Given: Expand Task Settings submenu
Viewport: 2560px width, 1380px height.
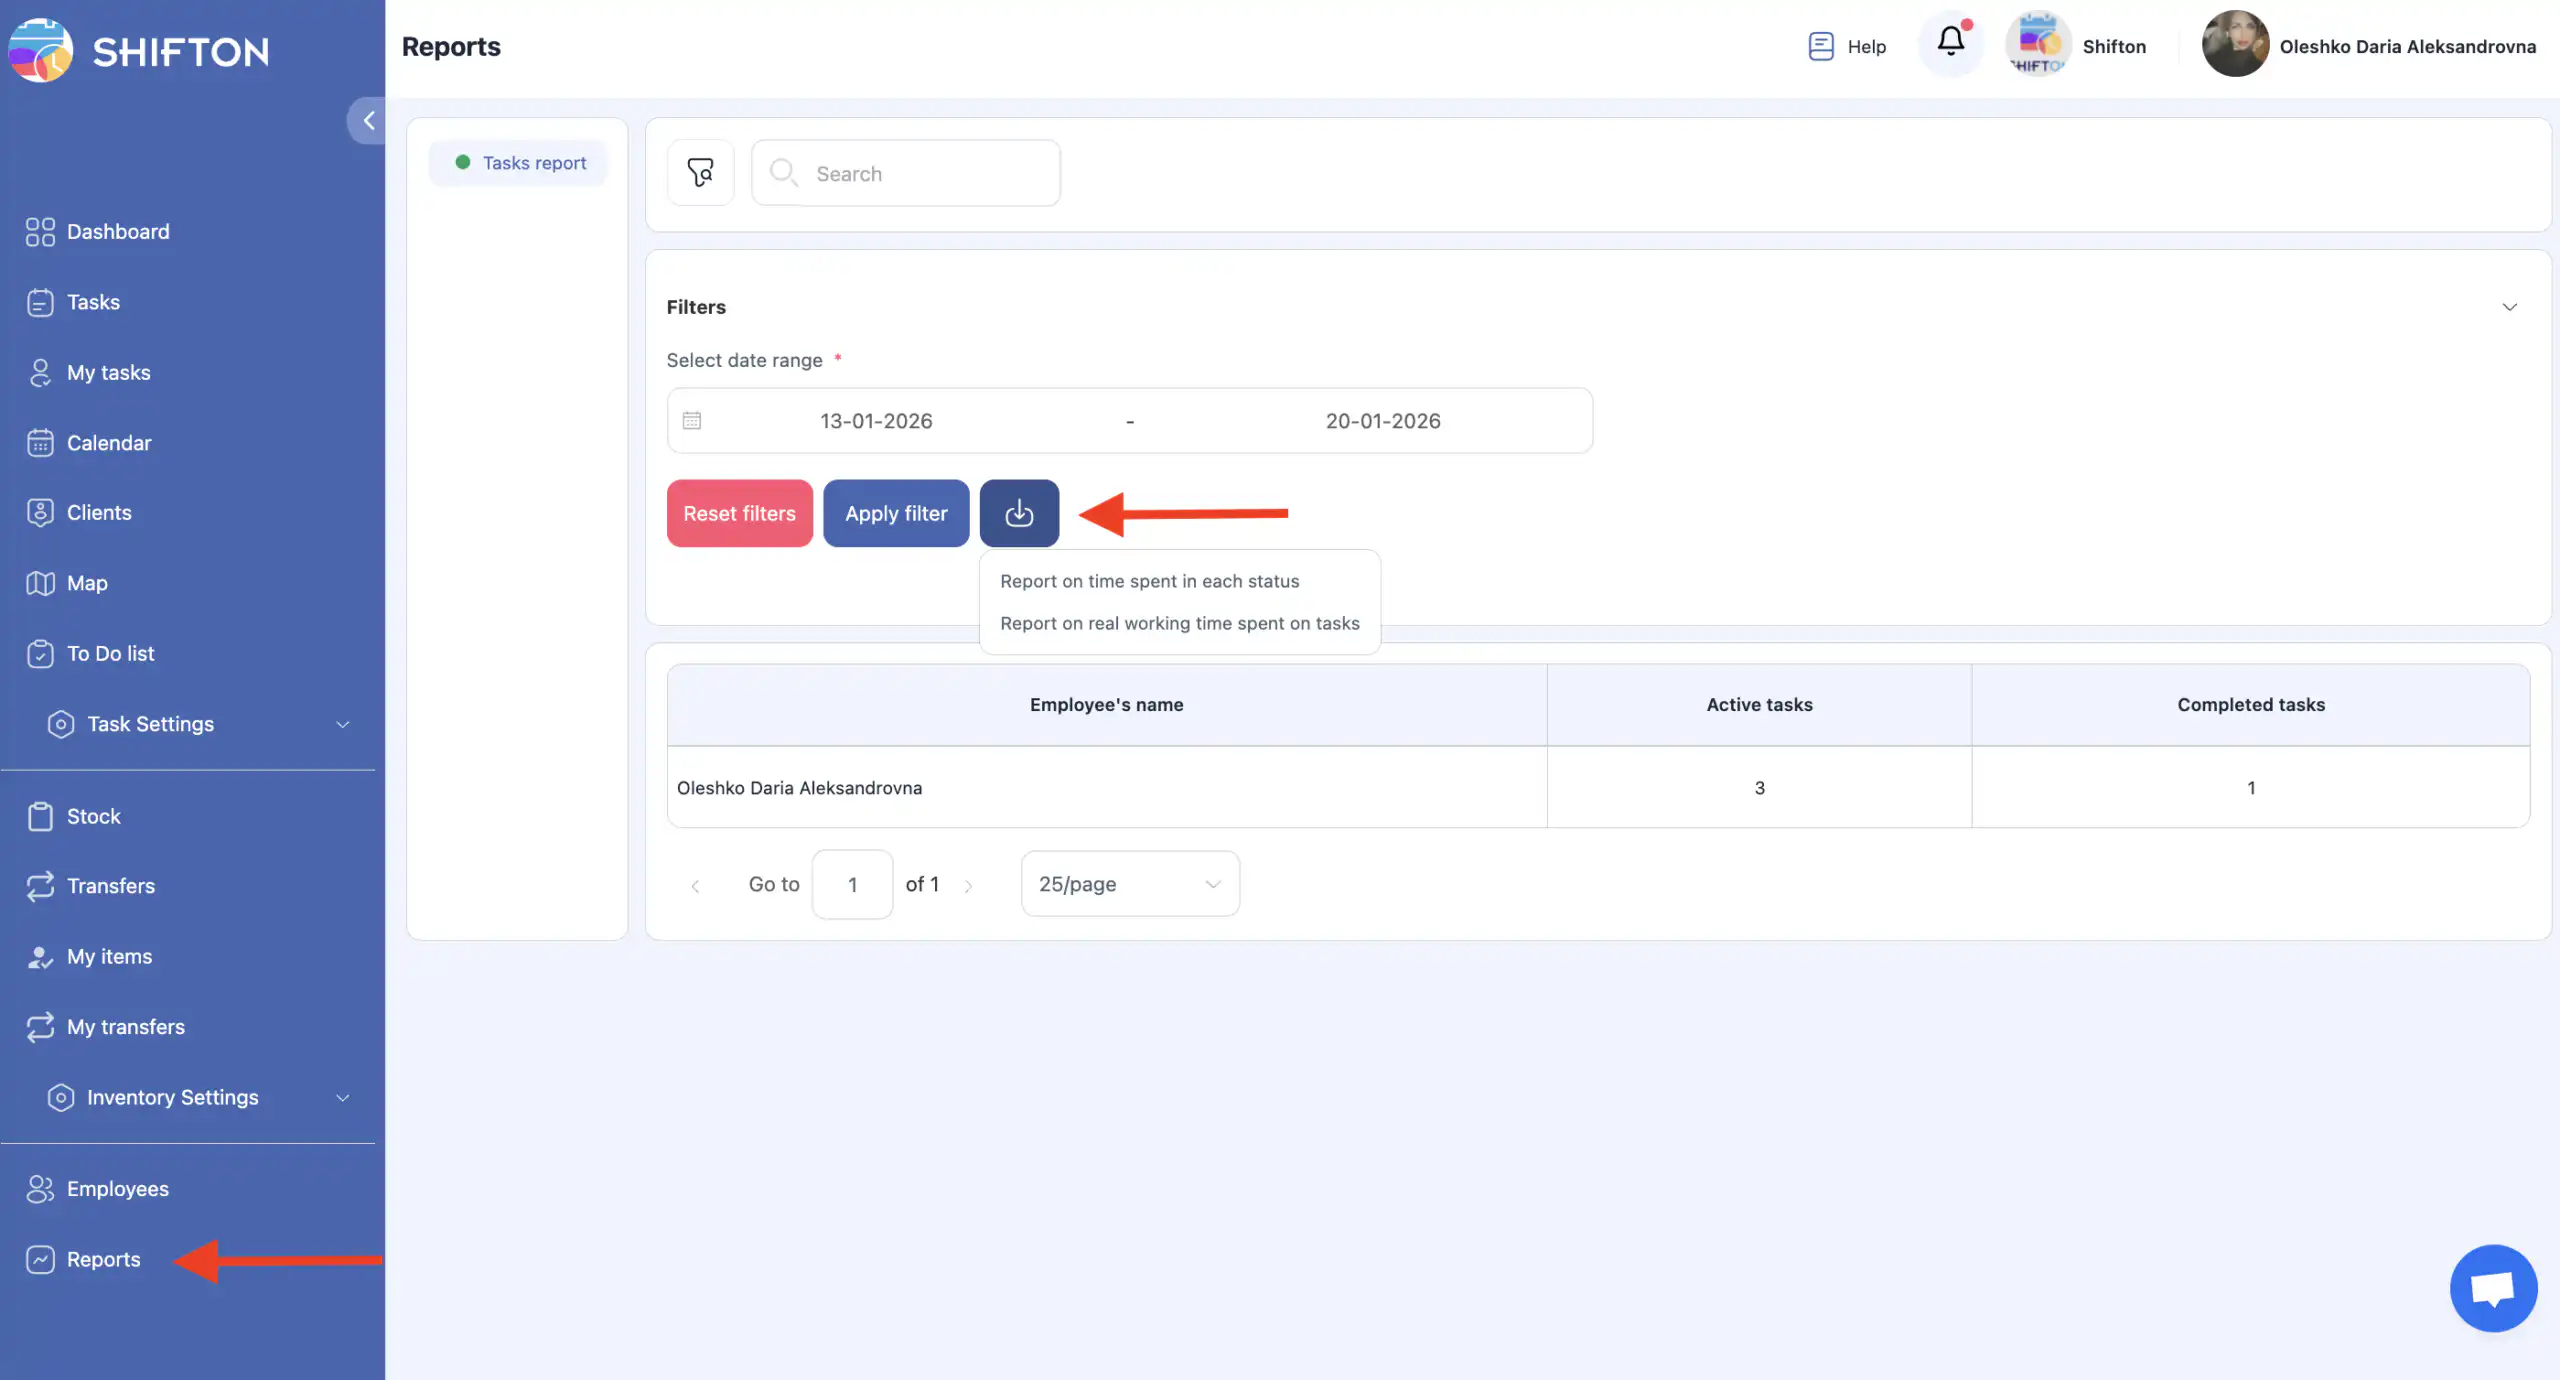Looking at the screenshot, I should [x=342, y=724].
